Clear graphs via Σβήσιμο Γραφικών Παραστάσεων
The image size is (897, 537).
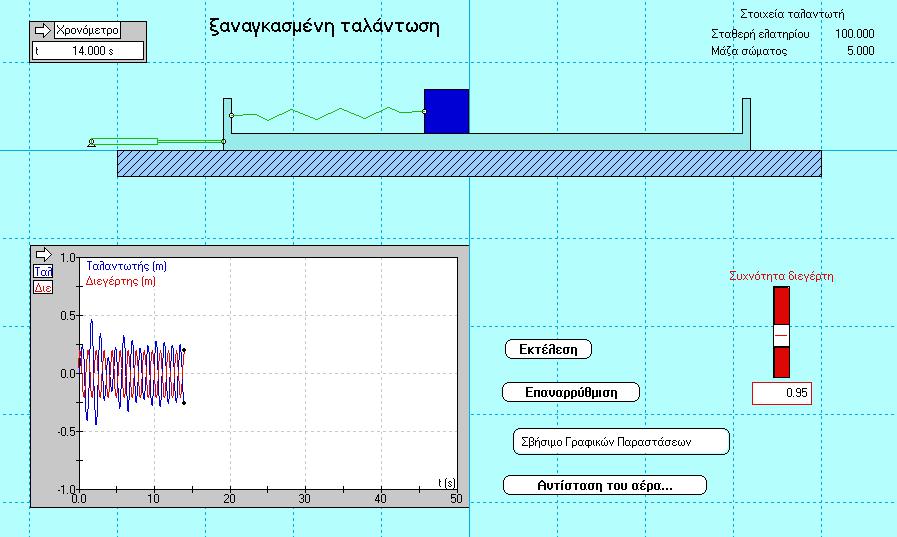(621, 441)
